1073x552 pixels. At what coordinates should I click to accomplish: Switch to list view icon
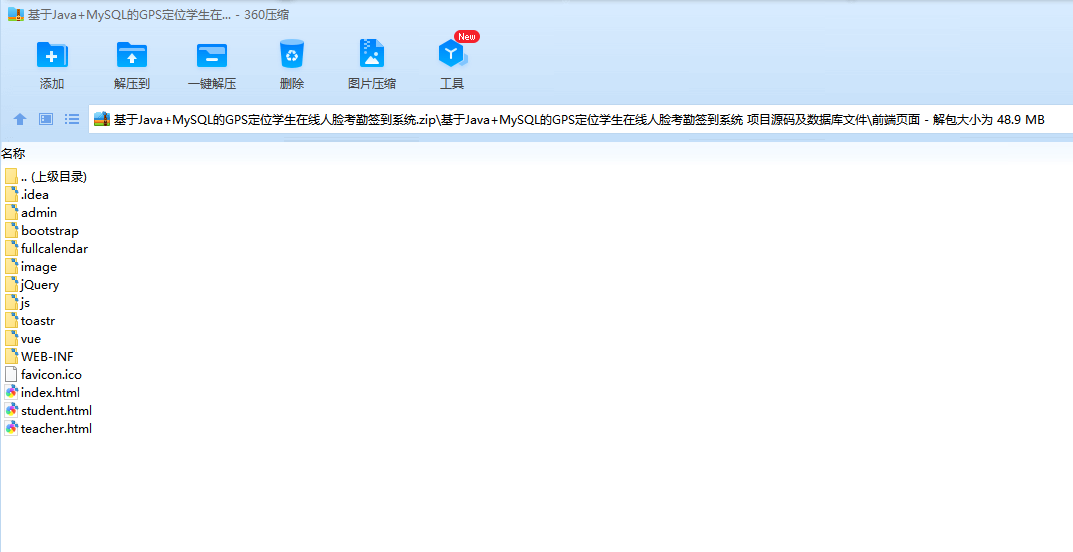[x=72, y=119]
